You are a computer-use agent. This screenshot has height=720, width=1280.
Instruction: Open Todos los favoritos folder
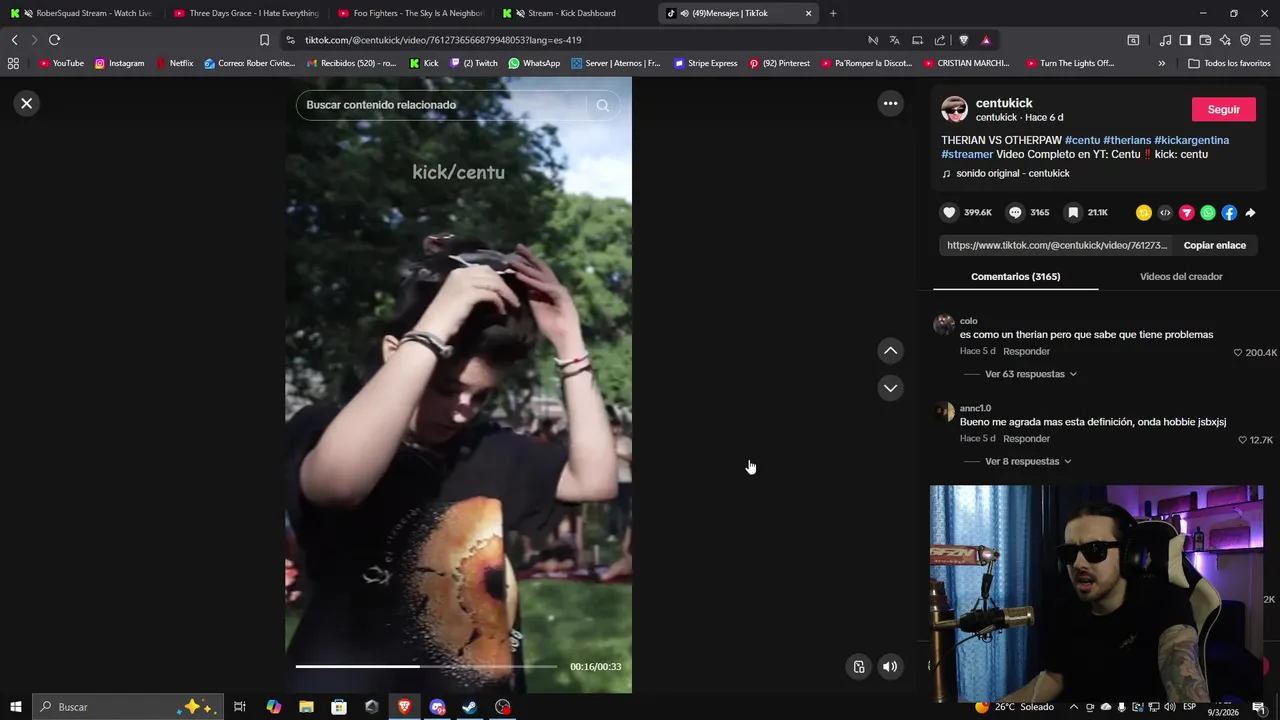coord(1229,63)
